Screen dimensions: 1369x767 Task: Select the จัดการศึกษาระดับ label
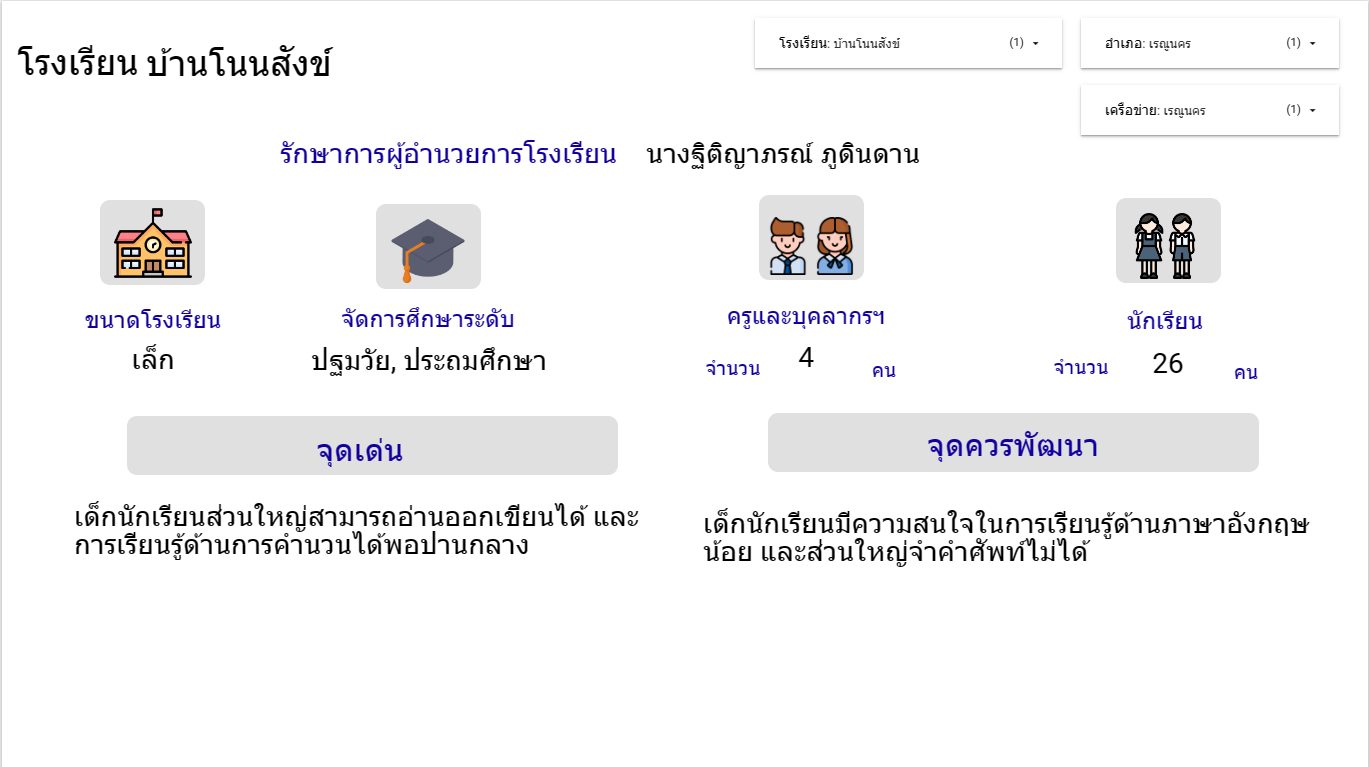click(428, 320)
